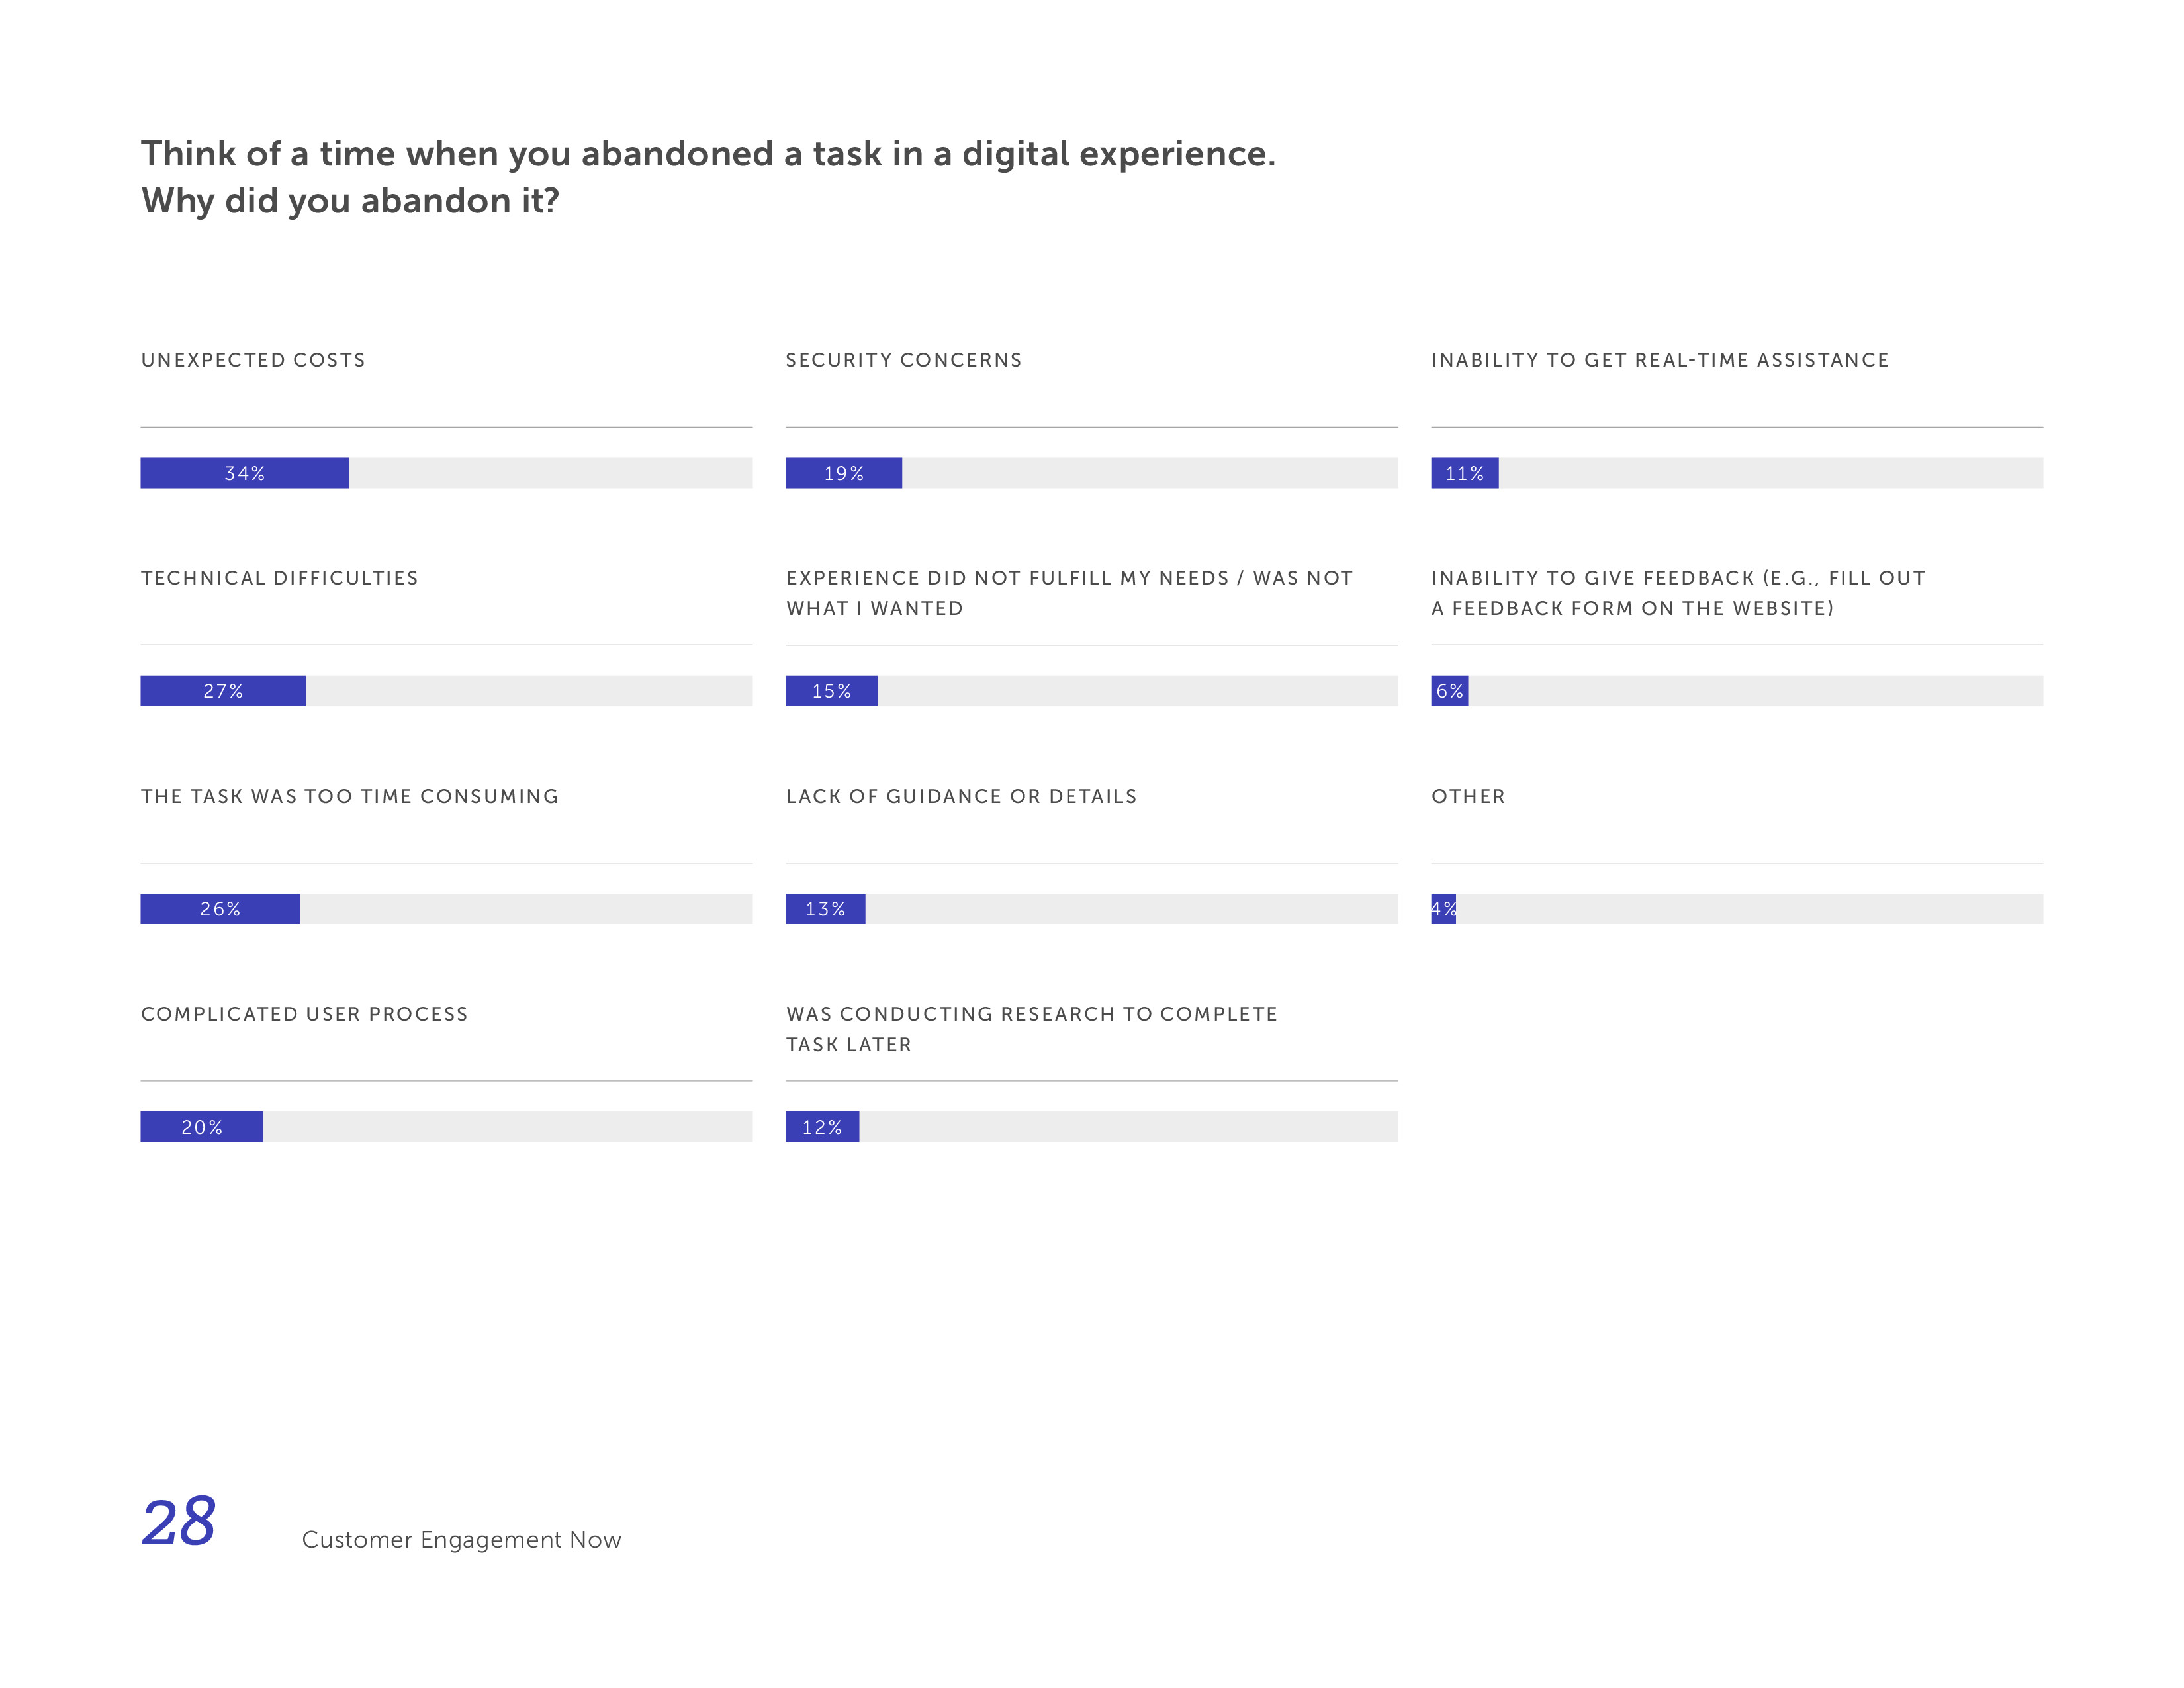Click the 34% Unexpected Costs bar

point(244,473)
